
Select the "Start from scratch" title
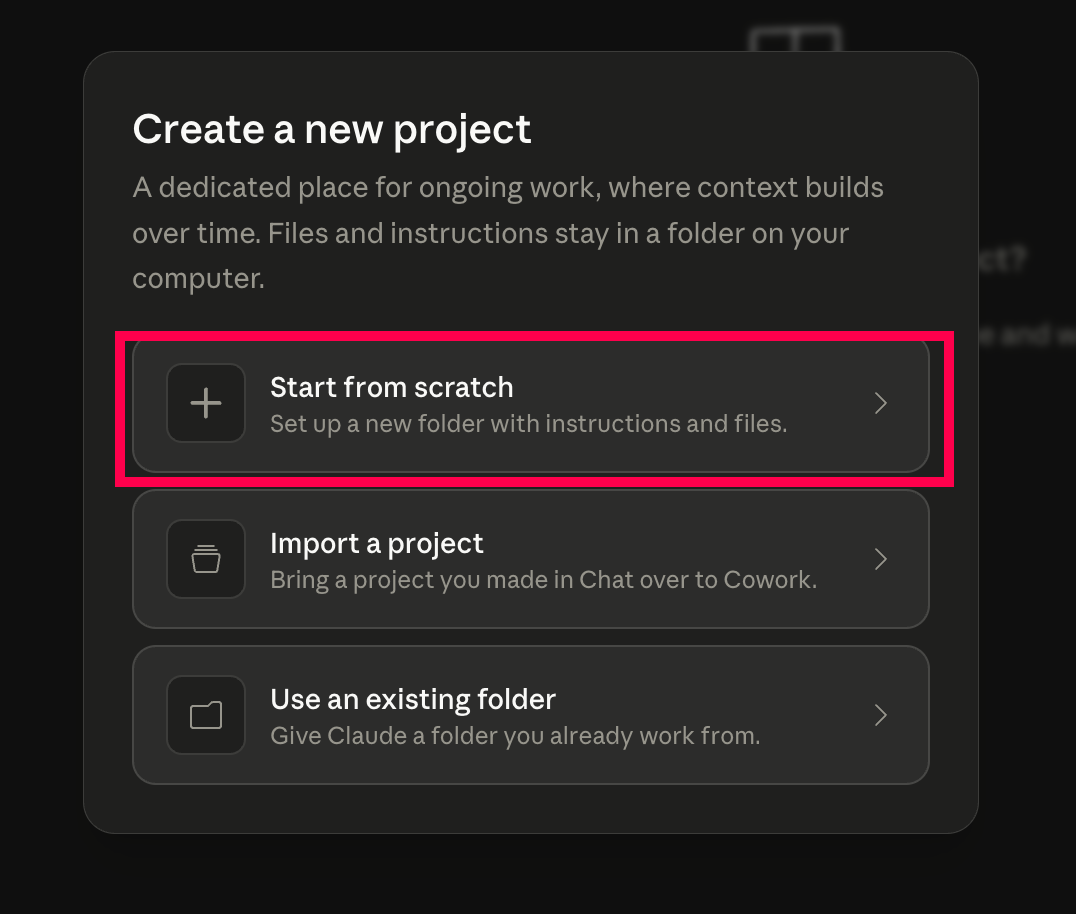point(392,388)
